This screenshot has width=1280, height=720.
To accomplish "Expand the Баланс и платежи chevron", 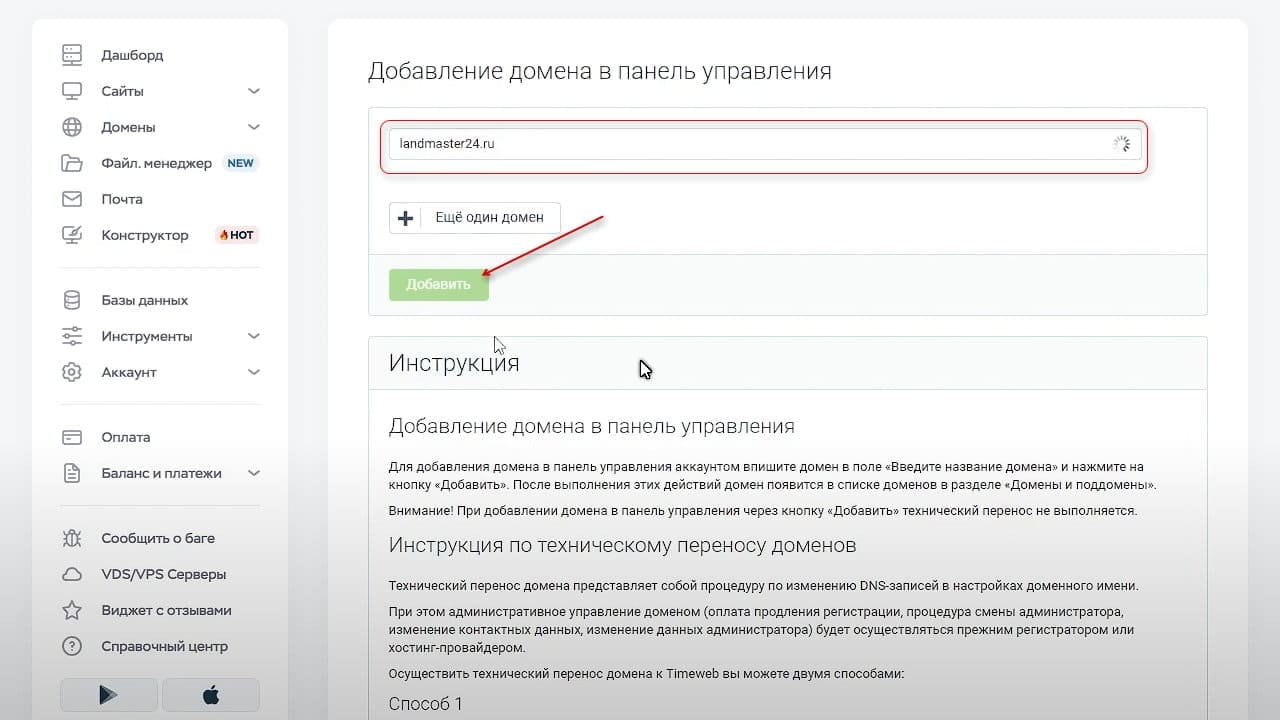I will [254, 473].
